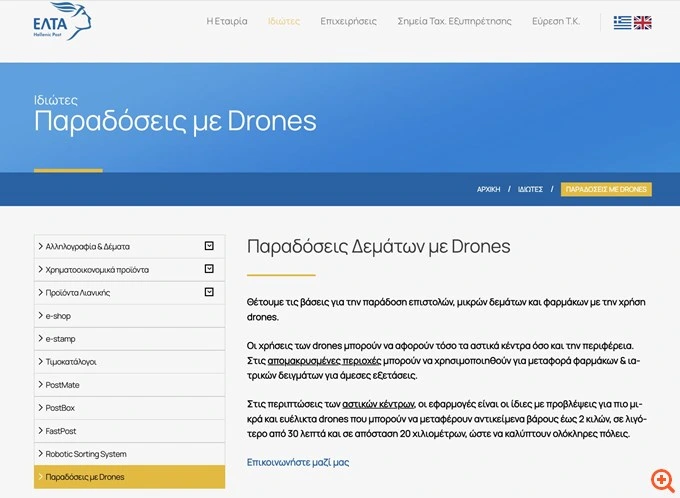Expand Χρηματοοικονομικά προϊόντα submenu arrow
This screenshot has width=680, height=498.
[x=209, y=269]
